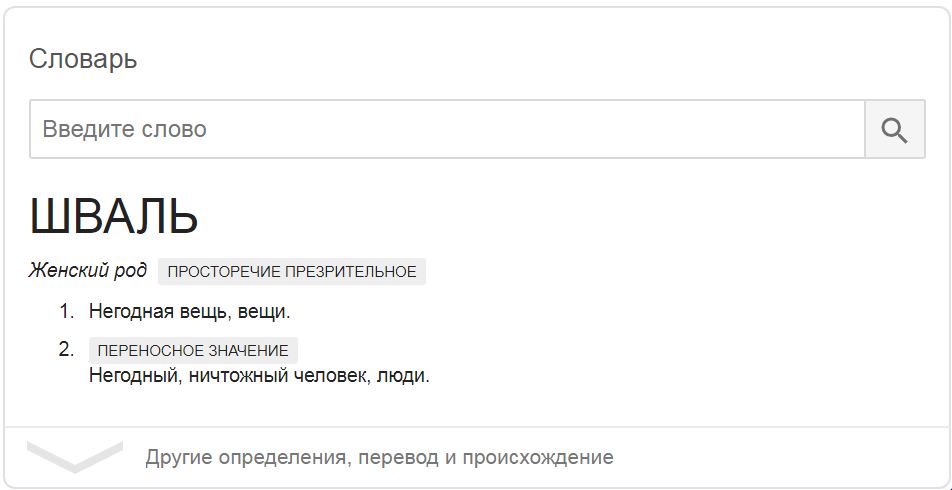Open 'Другие определения, перевод и происхождение'

point(379,457)
